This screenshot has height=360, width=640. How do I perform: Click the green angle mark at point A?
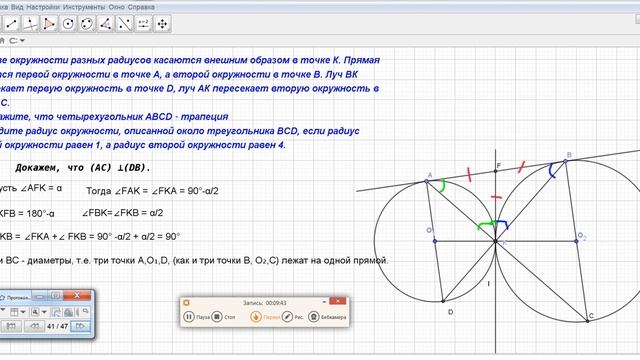coord(442,185)
